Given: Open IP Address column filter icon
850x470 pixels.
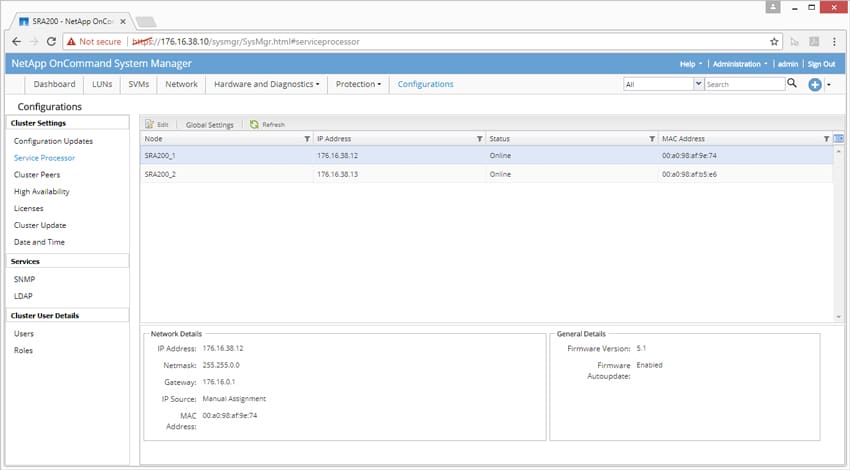Looking at the screenshot, I should pyautogui.click(x=480, y=139).
